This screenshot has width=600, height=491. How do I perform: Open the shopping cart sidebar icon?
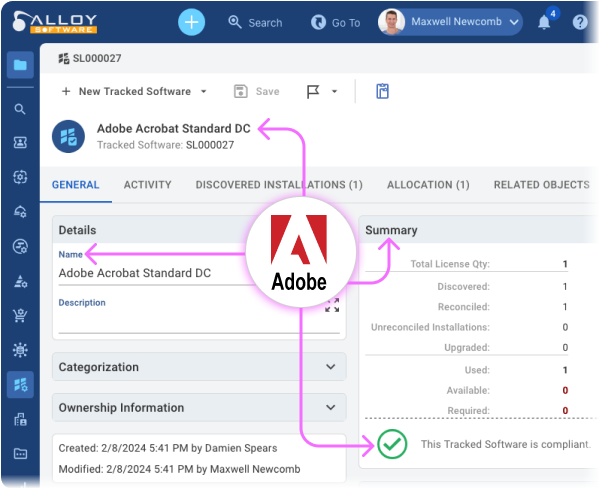20,315
